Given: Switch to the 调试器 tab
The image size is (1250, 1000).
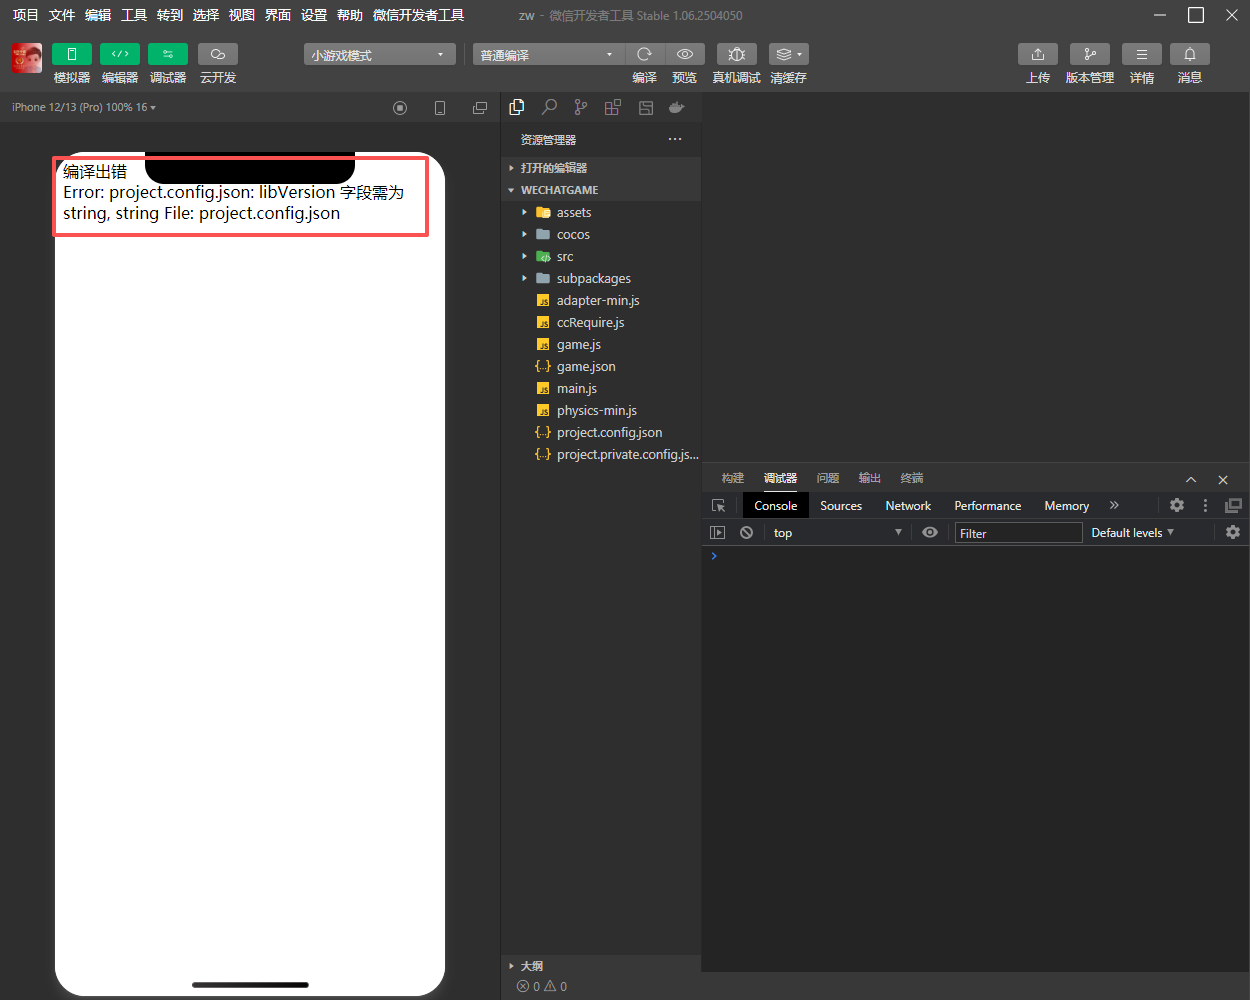Looking at the screenshot, I should (780, 478).
